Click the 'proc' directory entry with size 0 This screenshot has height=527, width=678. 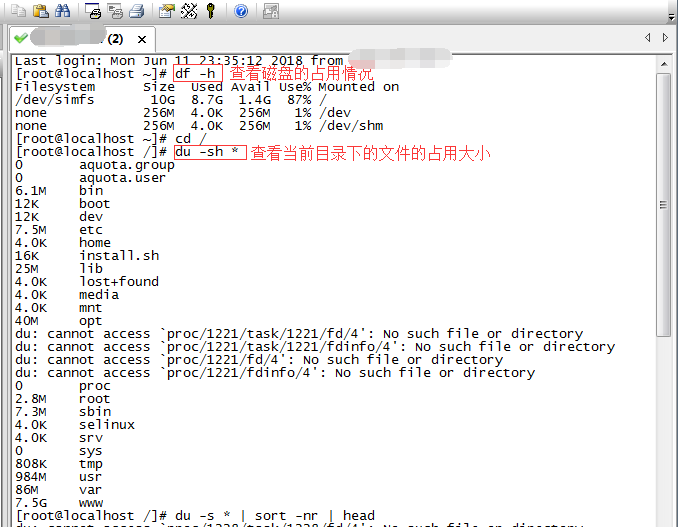pyautogui.click(x=95, y=386)
